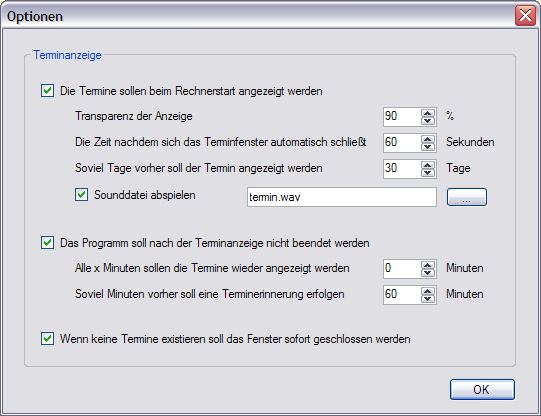The height and width of the screenshot is (416, 541).
Task: Increase Terminerinnerung minutes with up arrow
Action: click(428, 291)
